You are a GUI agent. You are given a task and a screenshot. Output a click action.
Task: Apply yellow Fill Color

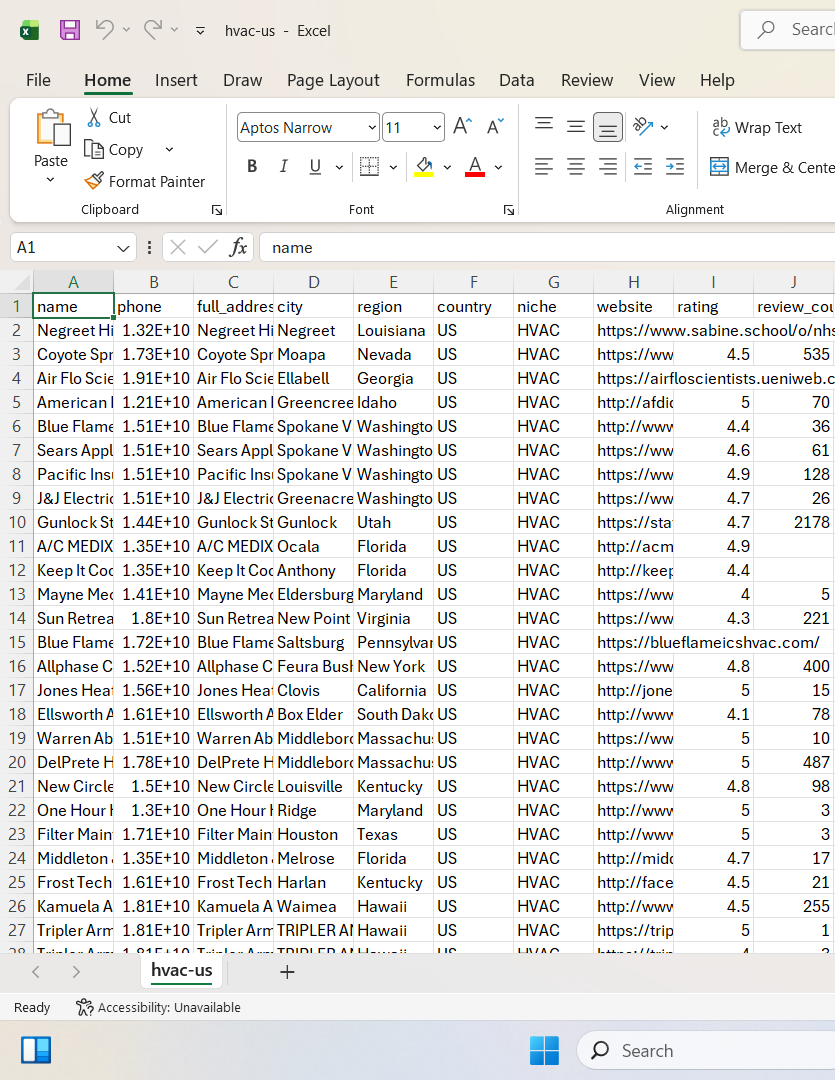point(424,166)
